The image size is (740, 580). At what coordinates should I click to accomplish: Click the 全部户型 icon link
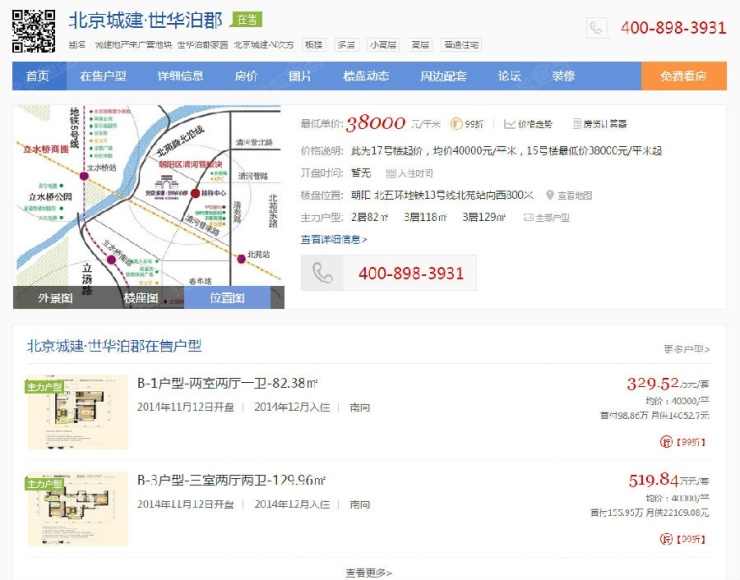tap(546, 218)
